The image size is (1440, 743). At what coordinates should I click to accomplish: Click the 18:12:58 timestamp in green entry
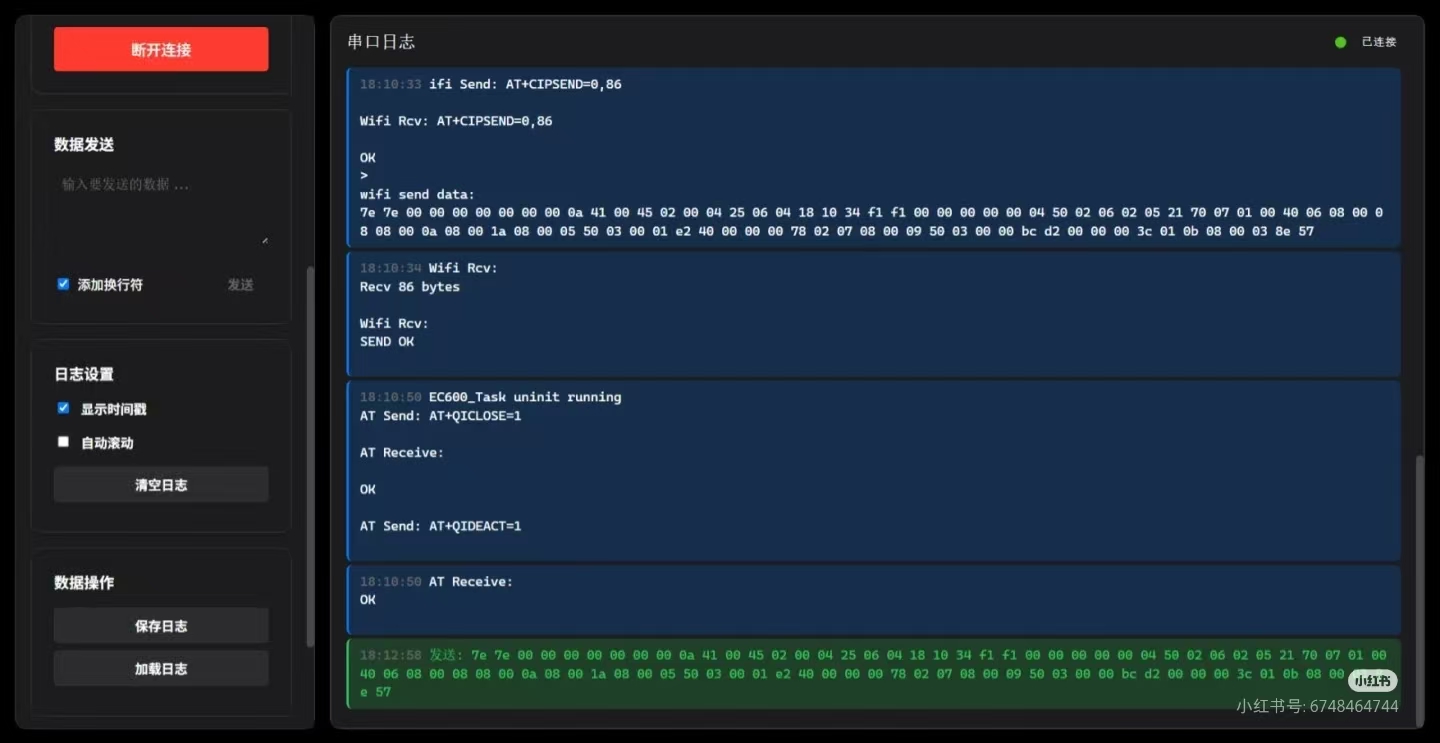tap(391, 654)
